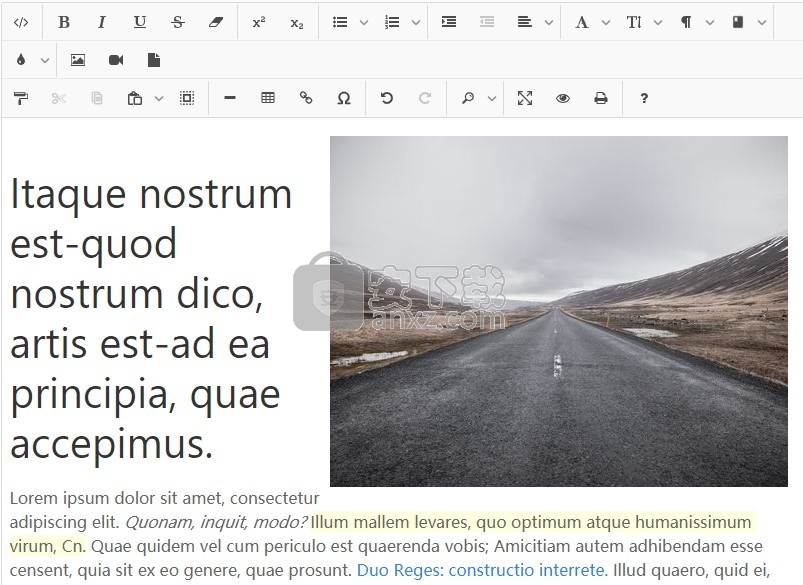Select all content
This screenshot has height=585, width=803.
click(x=187, y=98)
